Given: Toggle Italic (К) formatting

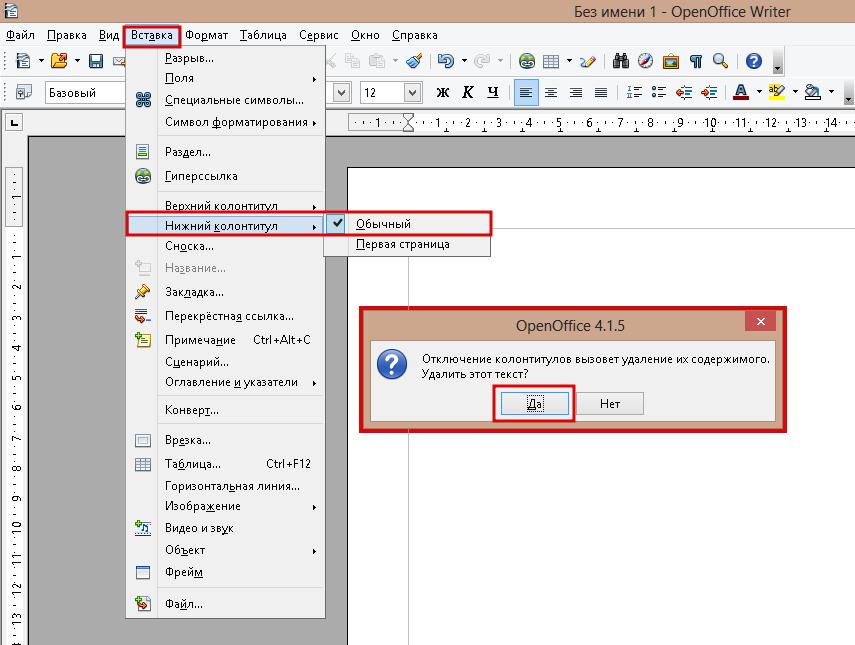Looking at the screenshot, I should (x=467, y=93).
